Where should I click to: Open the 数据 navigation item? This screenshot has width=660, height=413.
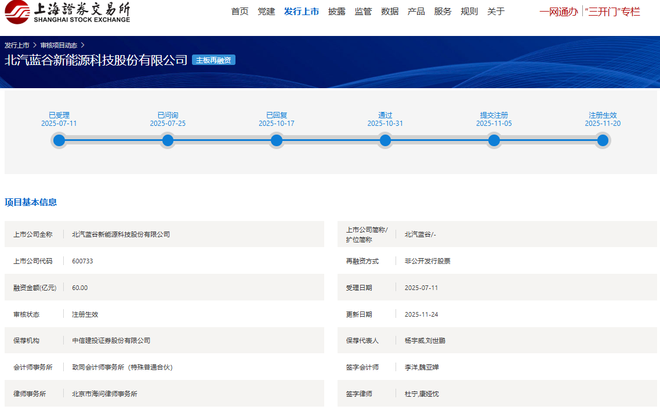point(390,12)
